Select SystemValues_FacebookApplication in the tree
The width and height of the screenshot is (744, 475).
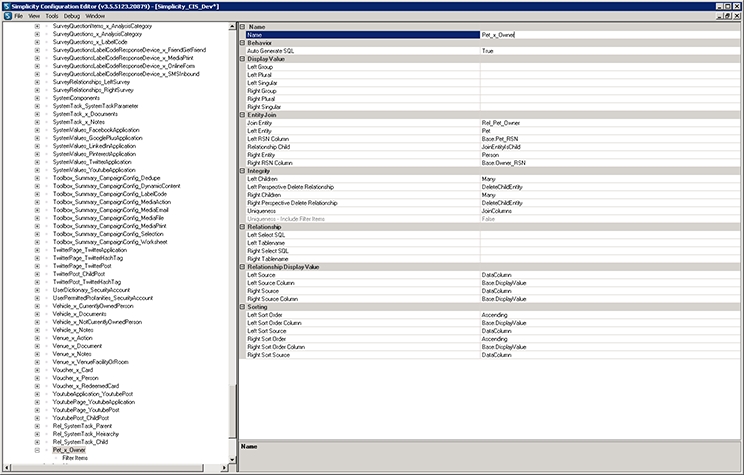tap(96, 130)
